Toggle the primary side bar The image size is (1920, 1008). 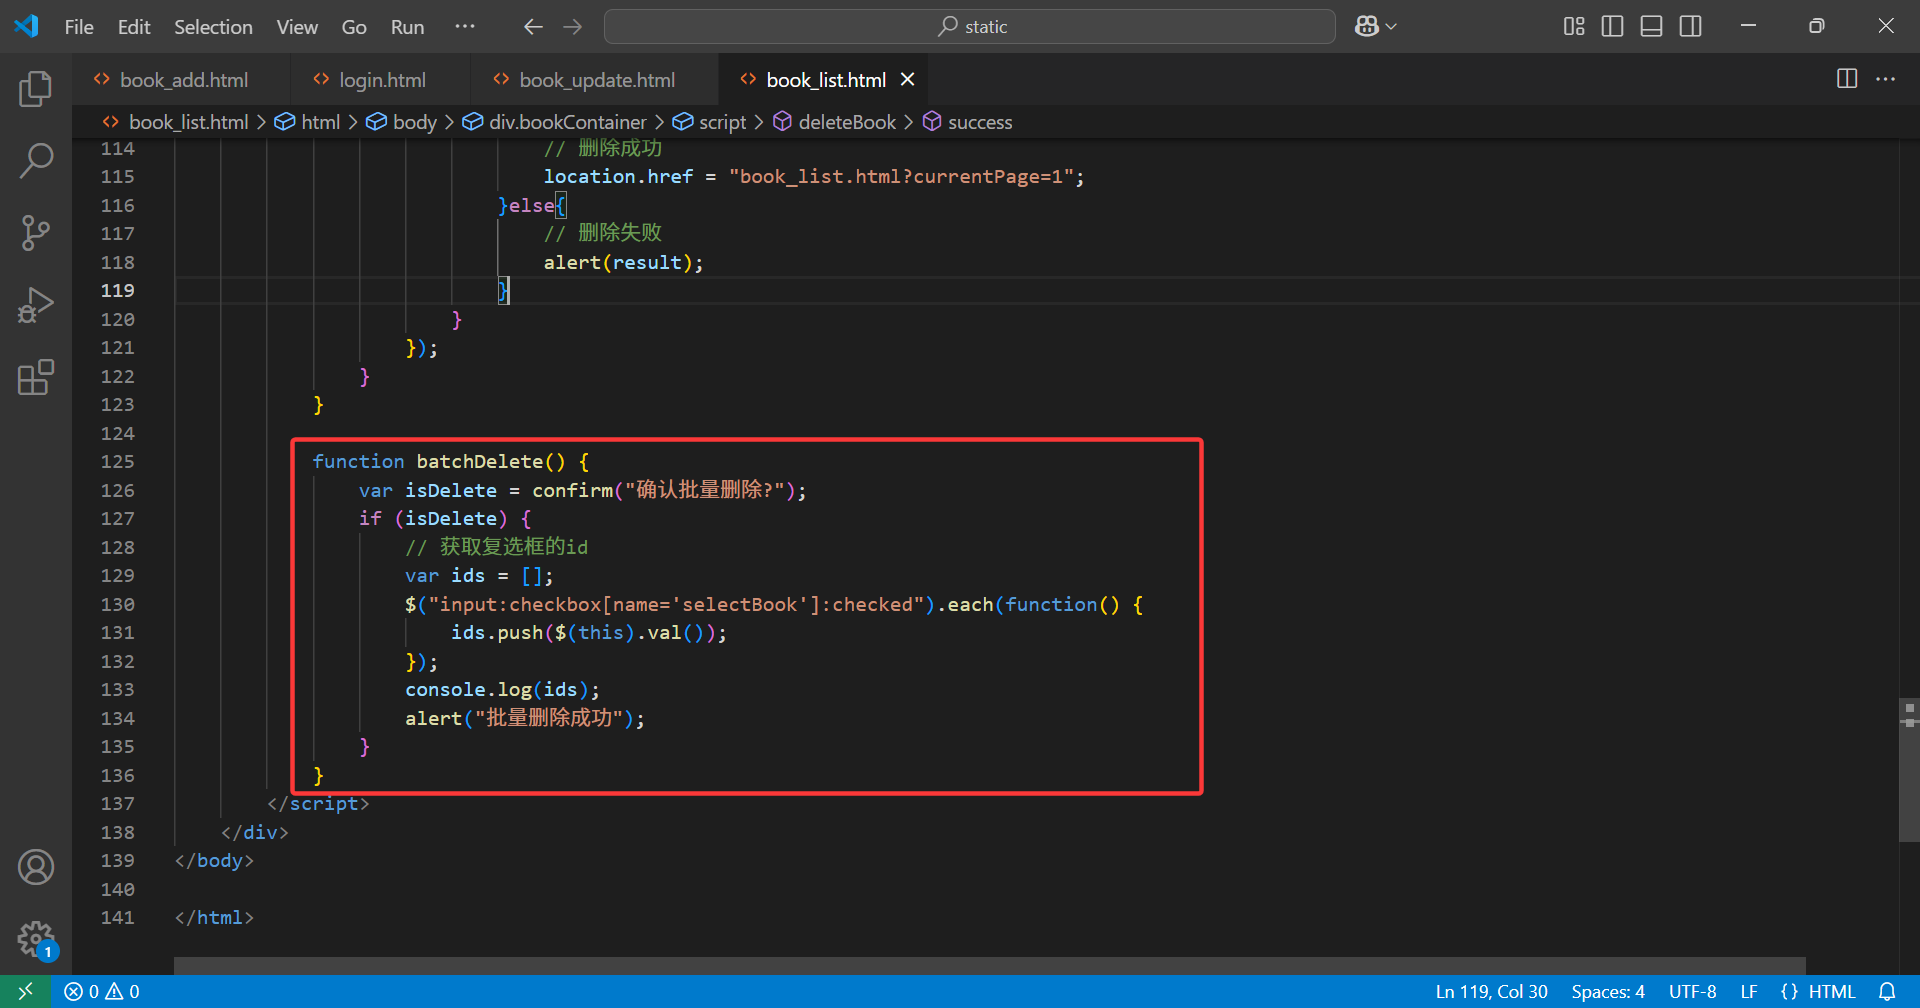coord(1612,27)
